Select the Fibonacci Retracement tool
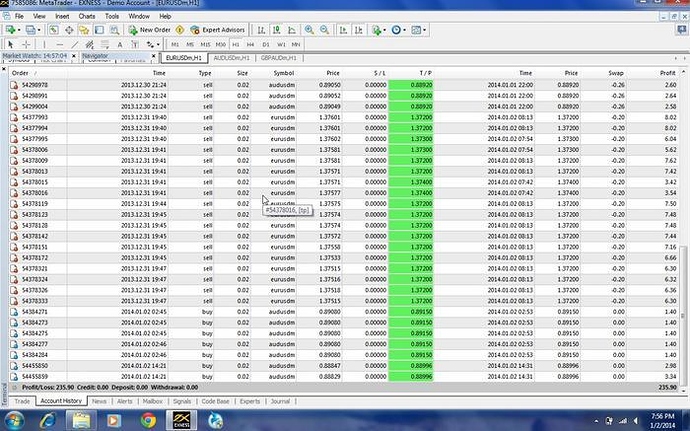The height and width of the screenshot is (431, 690). (x=105, y=44)
